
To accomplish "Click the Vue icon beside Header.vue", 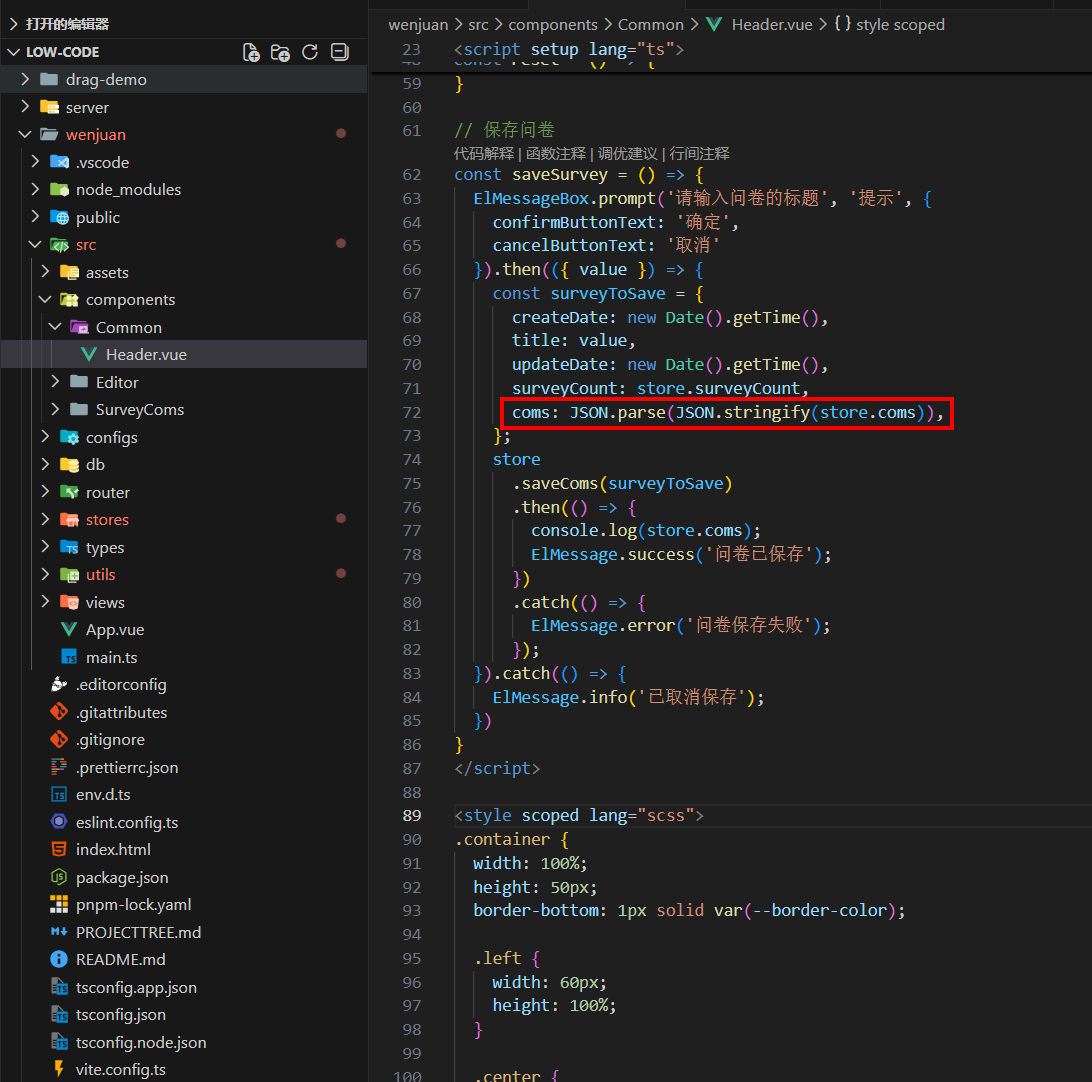I will (x=89, y=354).
